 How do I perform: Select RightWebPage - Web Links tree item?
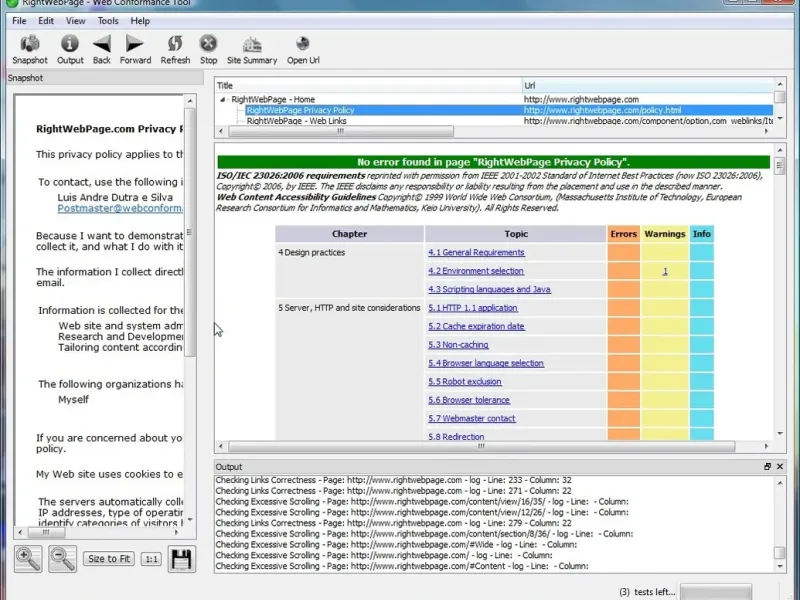296,121
